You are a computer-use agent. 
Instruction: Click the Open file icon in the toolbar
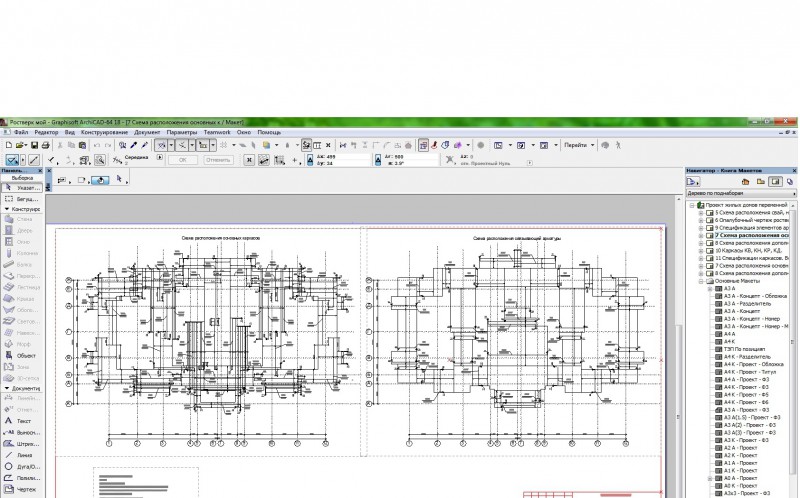click(19, 145)
